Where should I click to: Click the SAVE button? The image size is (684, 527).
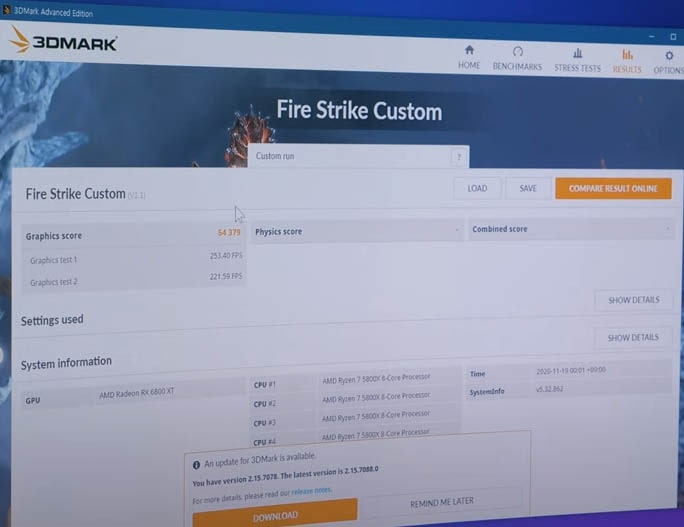[x=528, y=188]
